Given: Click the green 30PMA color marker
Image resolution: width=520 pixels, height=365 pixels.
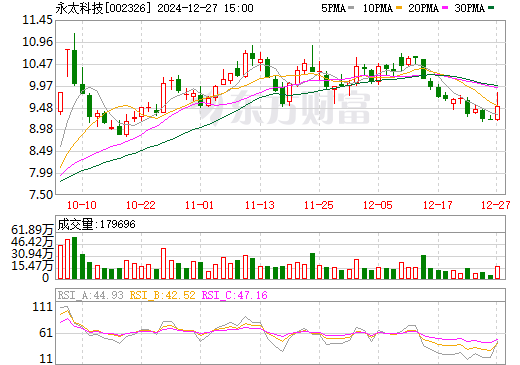Looking at the screenshot, I should [491, 8].
